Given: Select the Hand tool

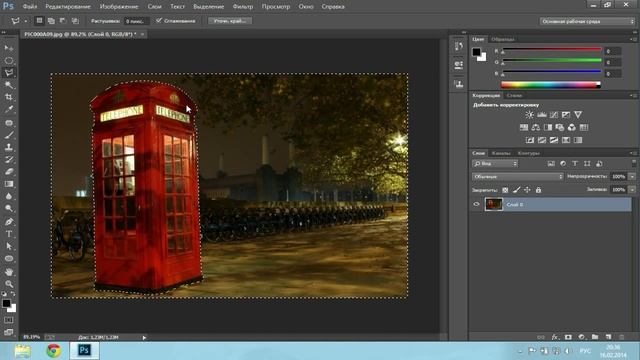Looking at the screenshot, I should click(9, 271).
